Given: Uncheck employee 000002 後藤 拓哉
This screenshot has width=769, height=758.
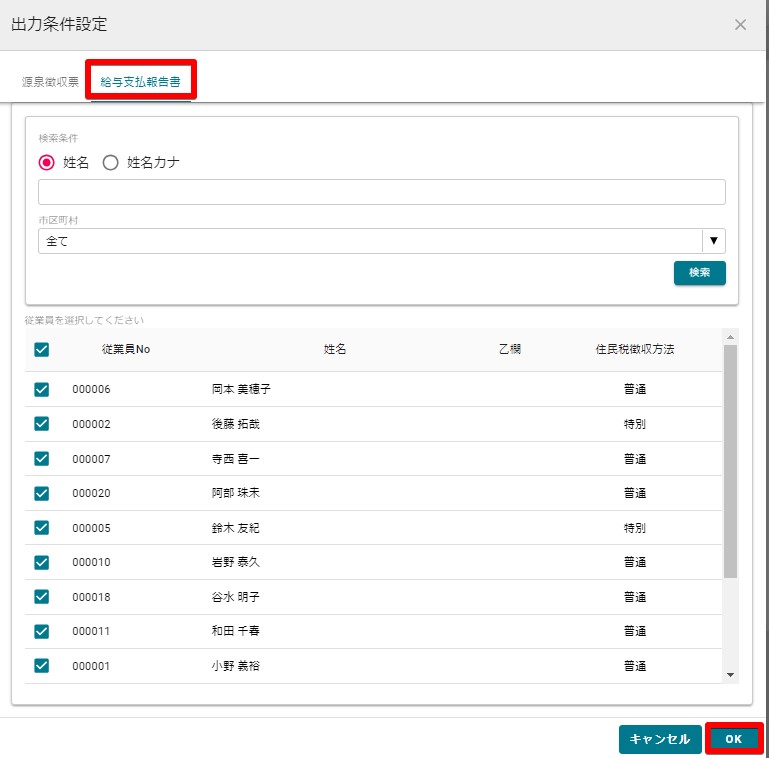Looking at the screenshot, I should click(x=42, y=424).
